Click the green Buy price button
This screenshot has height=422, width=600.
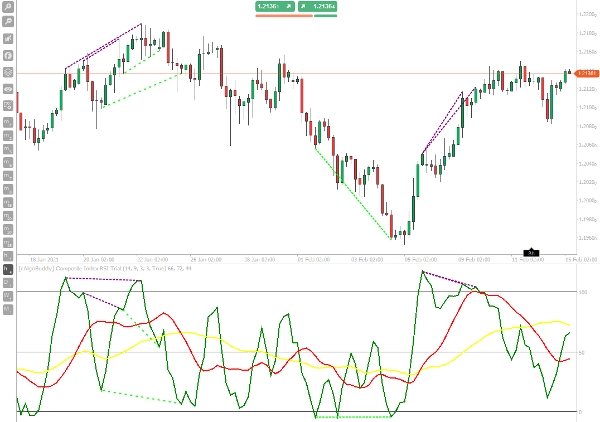pos(318,7)
